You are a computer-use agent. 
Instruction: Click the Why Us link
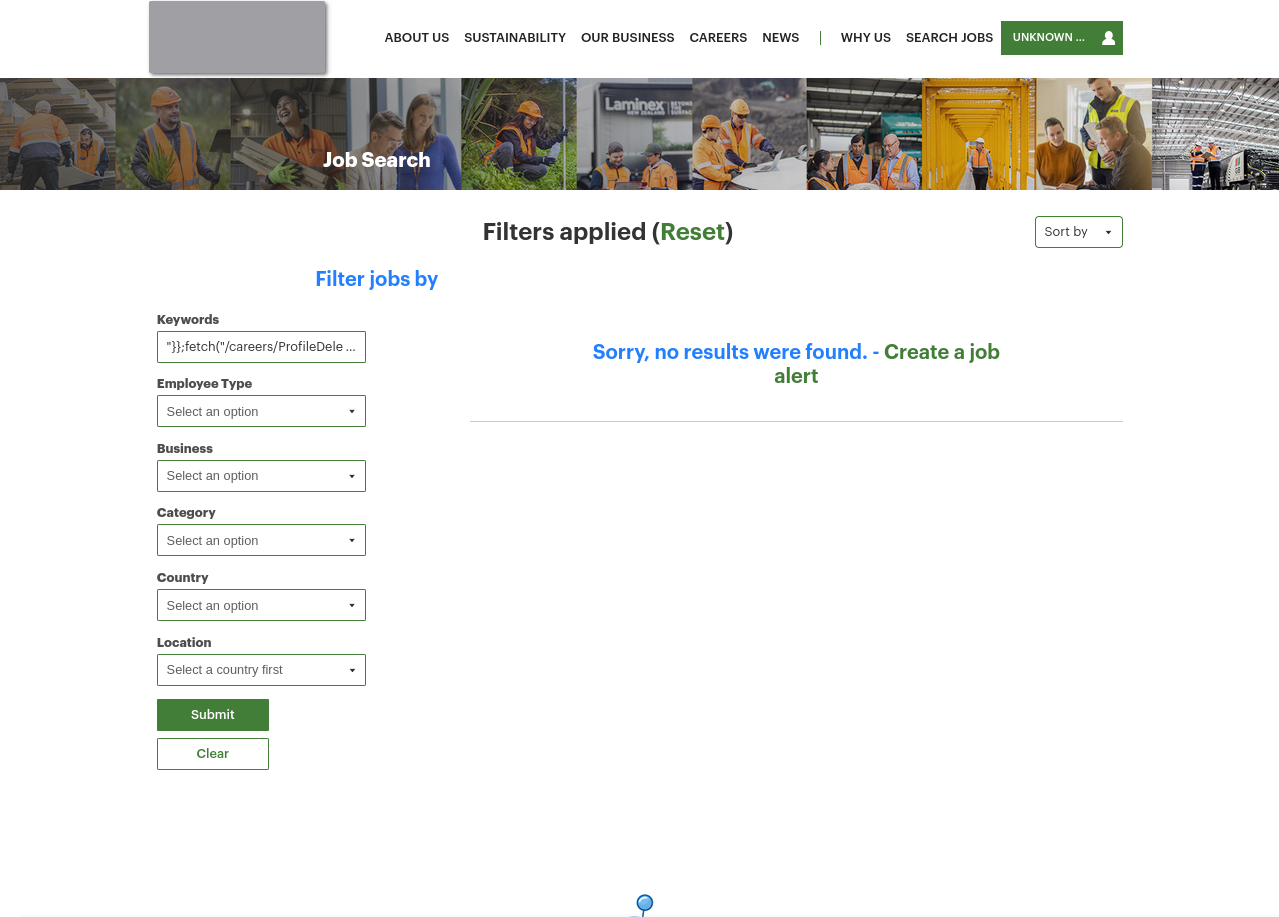[865, 38]
